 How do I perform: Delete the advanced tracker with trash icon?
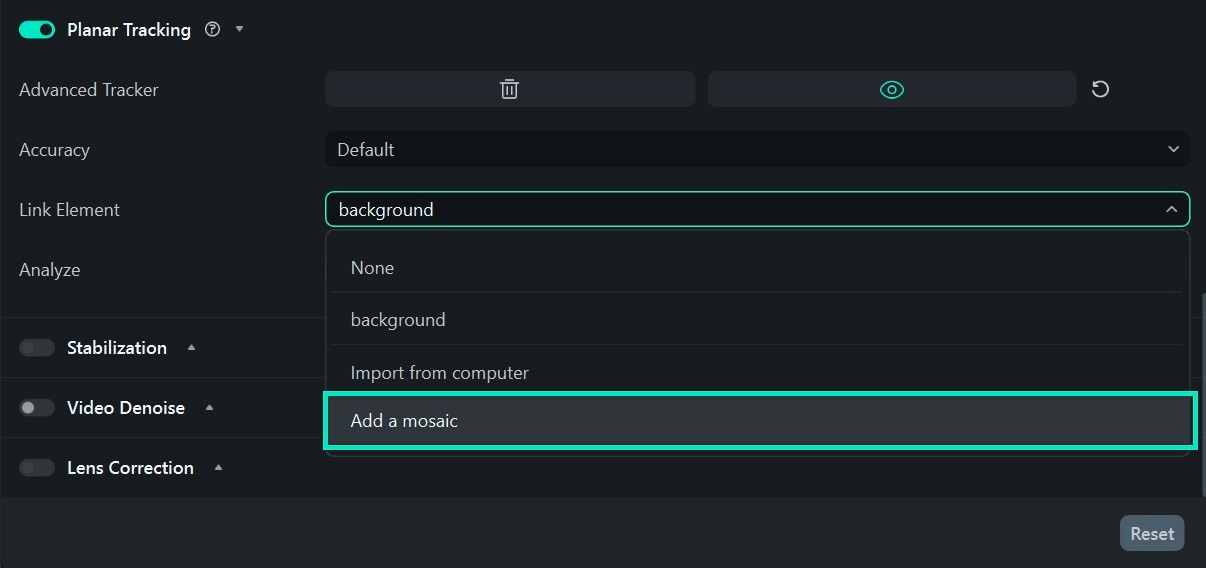[x=509, y=89]
